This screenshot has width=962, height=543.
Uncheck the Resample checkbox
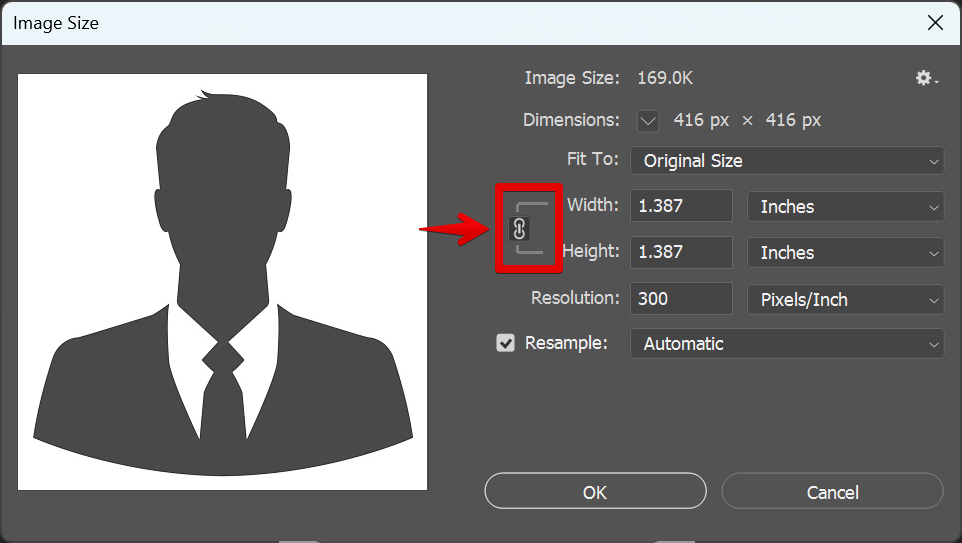pyautogui.click(x=506, y=343)
